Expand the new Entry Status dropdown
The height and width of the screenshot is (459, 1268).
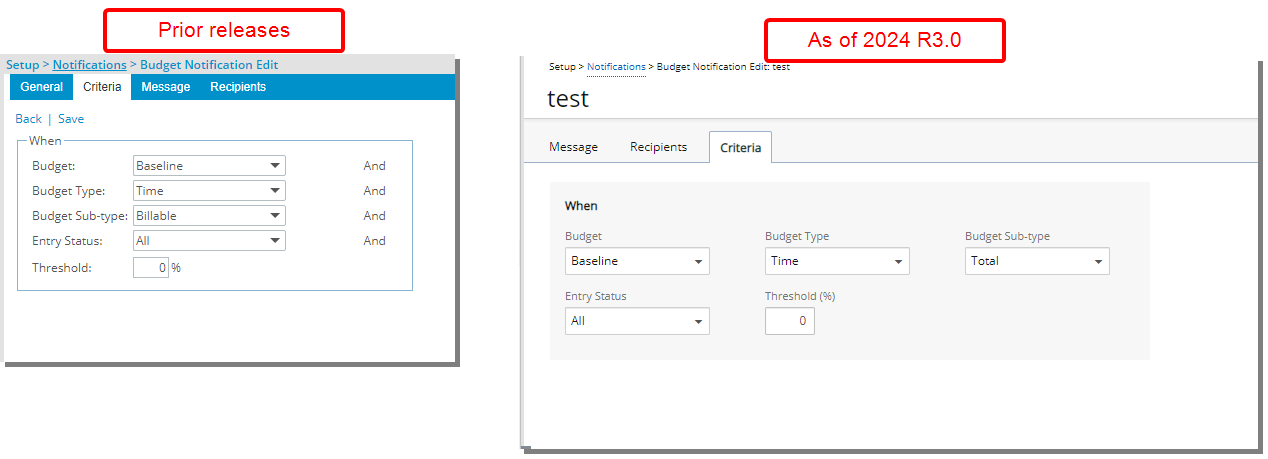click(637, 321)
